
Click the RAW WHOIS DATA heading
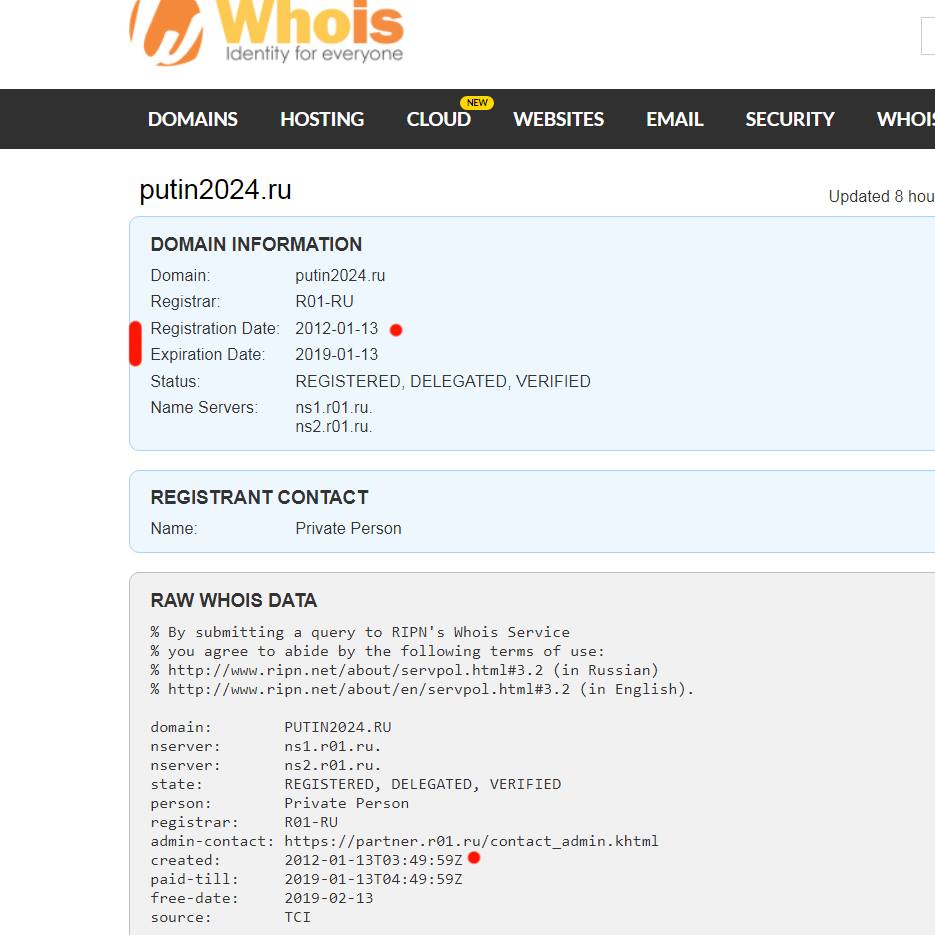(x=234, y=600)
